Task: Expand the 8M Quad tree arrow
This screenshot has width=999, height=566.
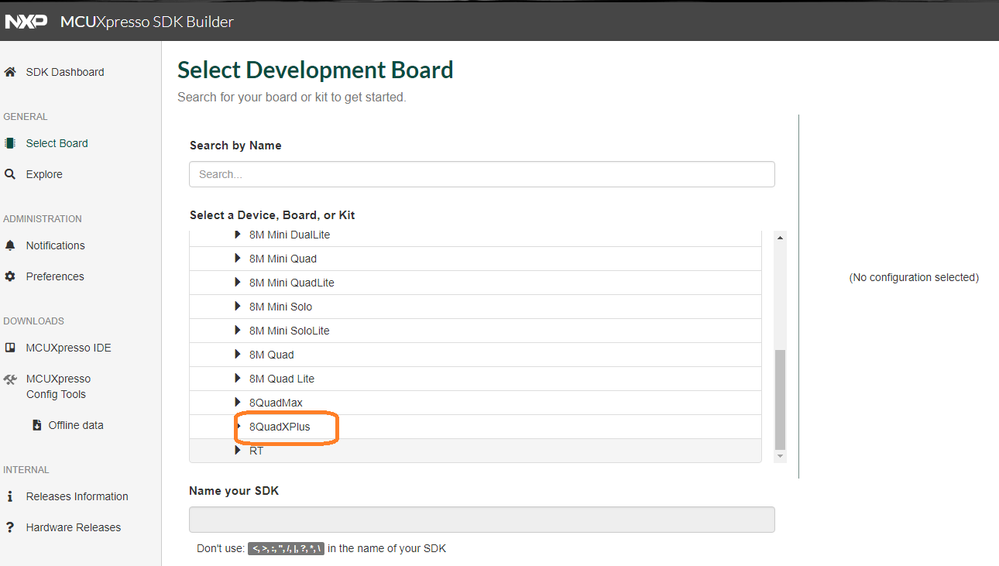Action: [x=238, y=355]
